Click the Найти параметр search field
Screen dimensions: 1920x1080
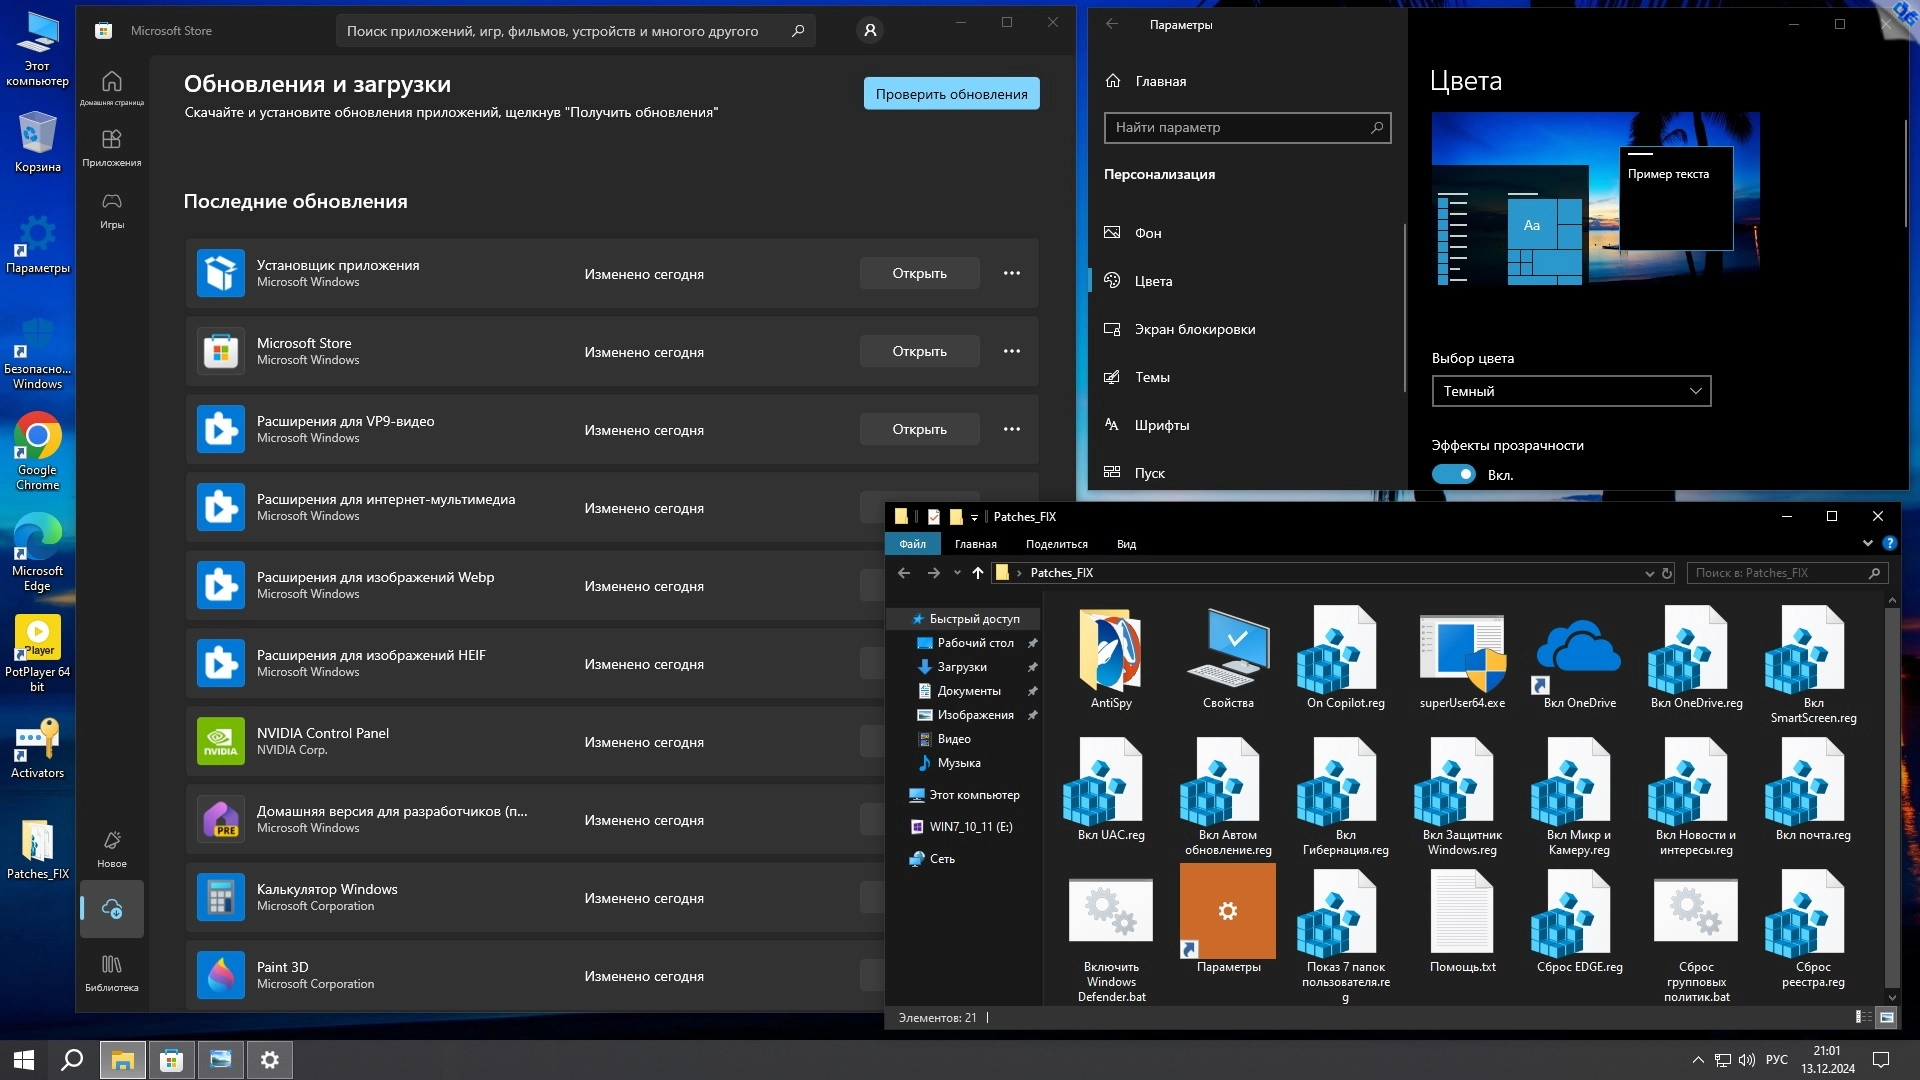[1238, 127]
